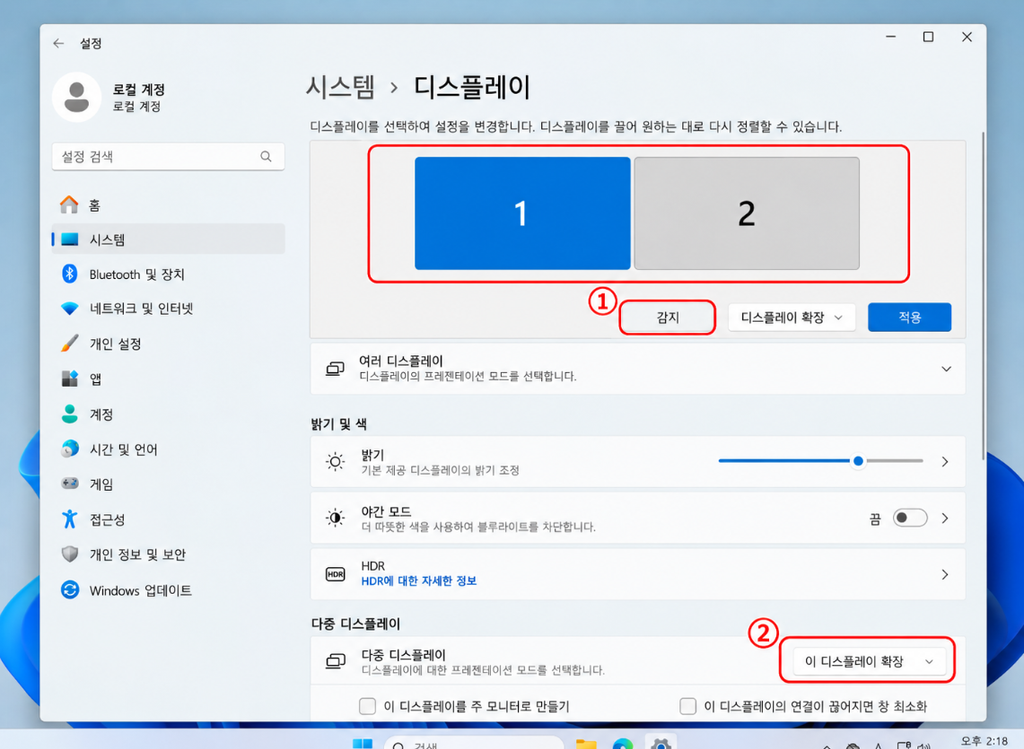Image resolution: width=1024 pixels, height=749 pixels.
Task: Click the settings page vertical scrollbar
Action: [983, 296]
